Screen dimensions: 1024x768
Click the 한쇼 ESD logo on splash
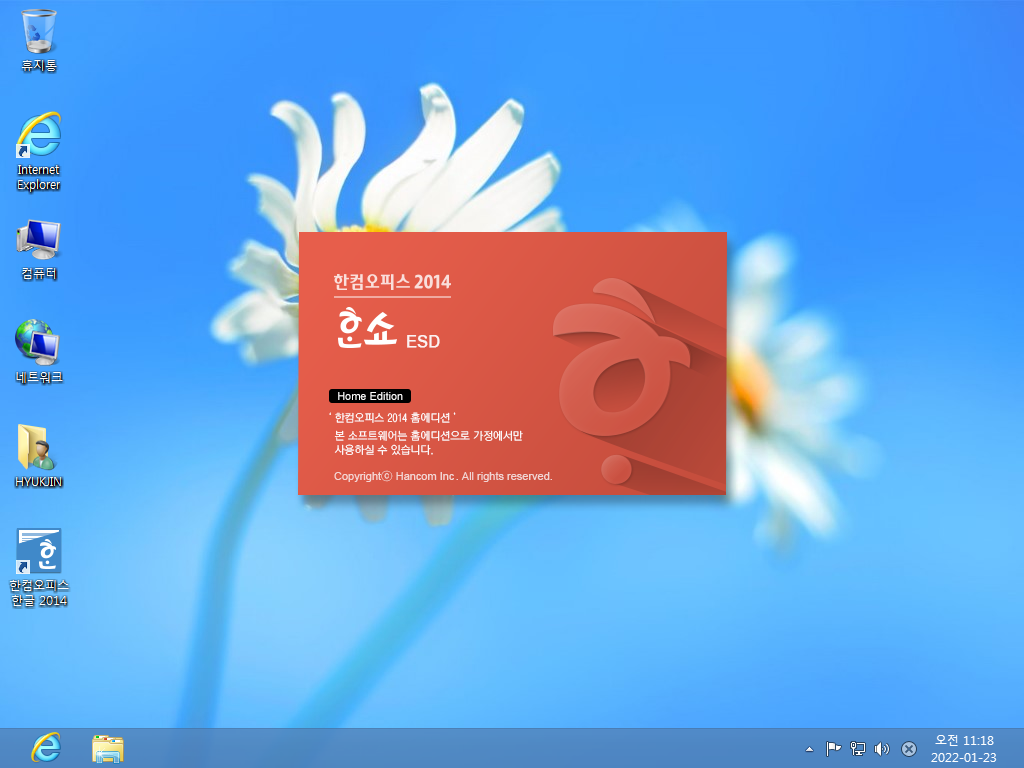pyautogui.click(x=389, y=329)
